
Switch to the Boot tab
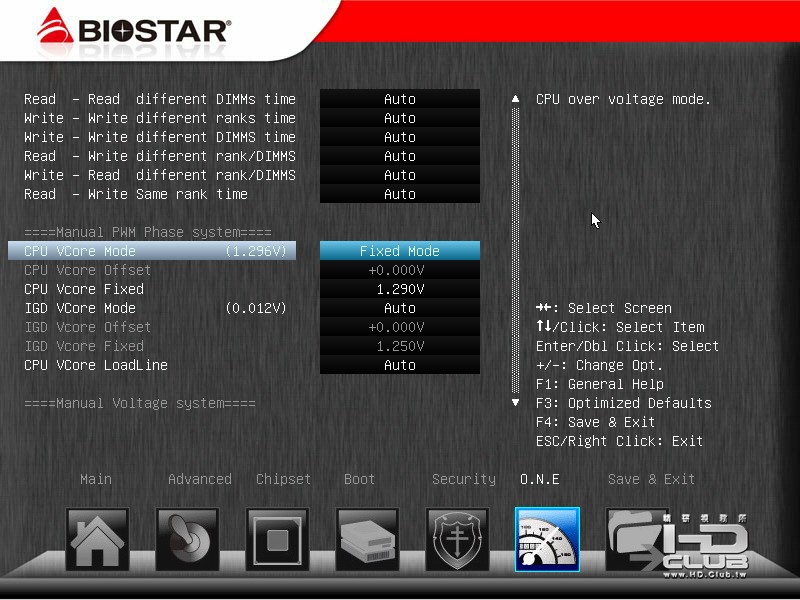(359, 479)
